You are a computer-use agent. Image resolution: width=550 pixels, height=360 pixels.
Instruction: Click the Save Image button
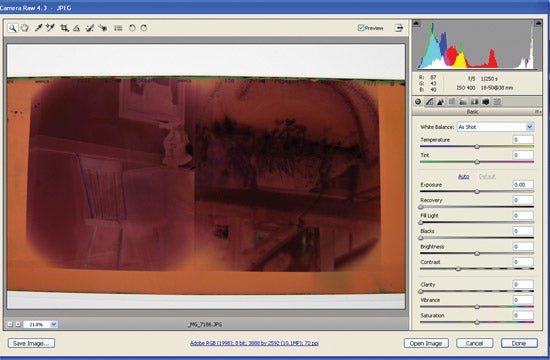pos(31,343)
